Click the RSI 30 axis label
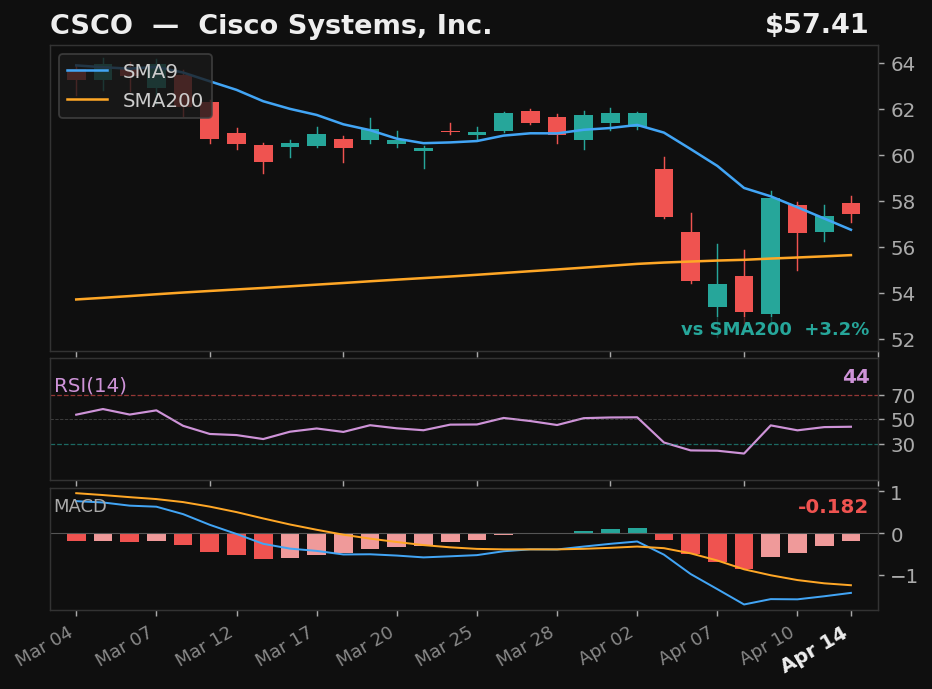This screenshot has width=932, height=689. click(x=902, y=444)
